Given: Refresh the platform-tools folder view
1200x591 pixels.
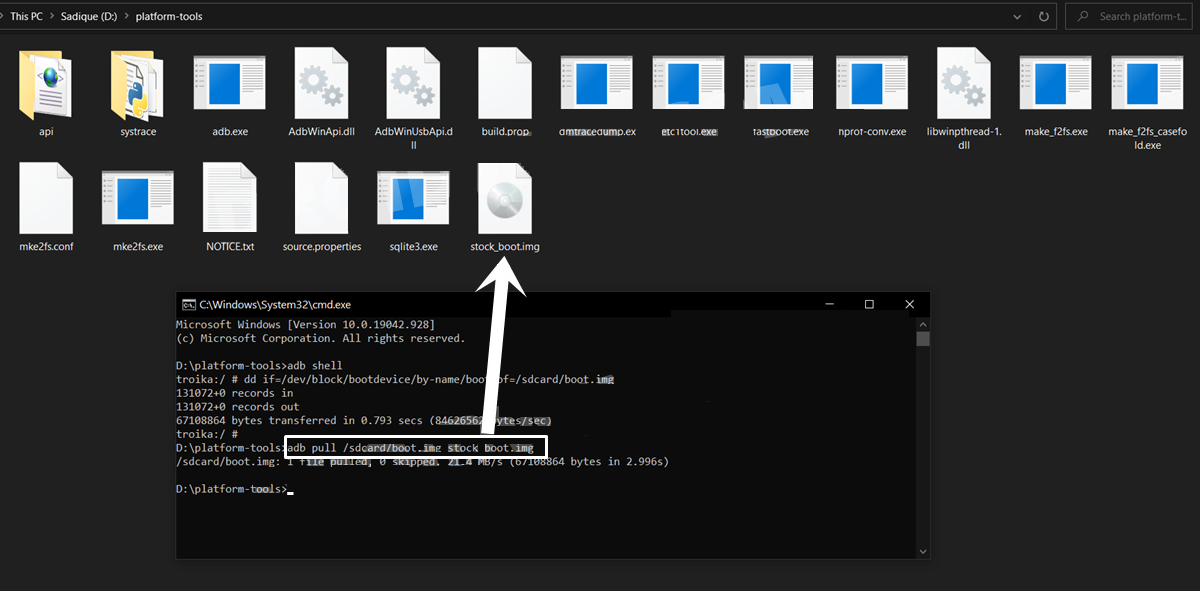Looking at the screenshot, I should pos(1047,17).
